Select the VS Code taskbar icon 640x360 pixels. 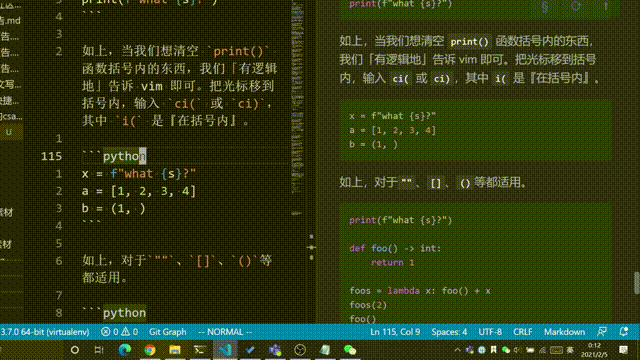tap(225, 350)
